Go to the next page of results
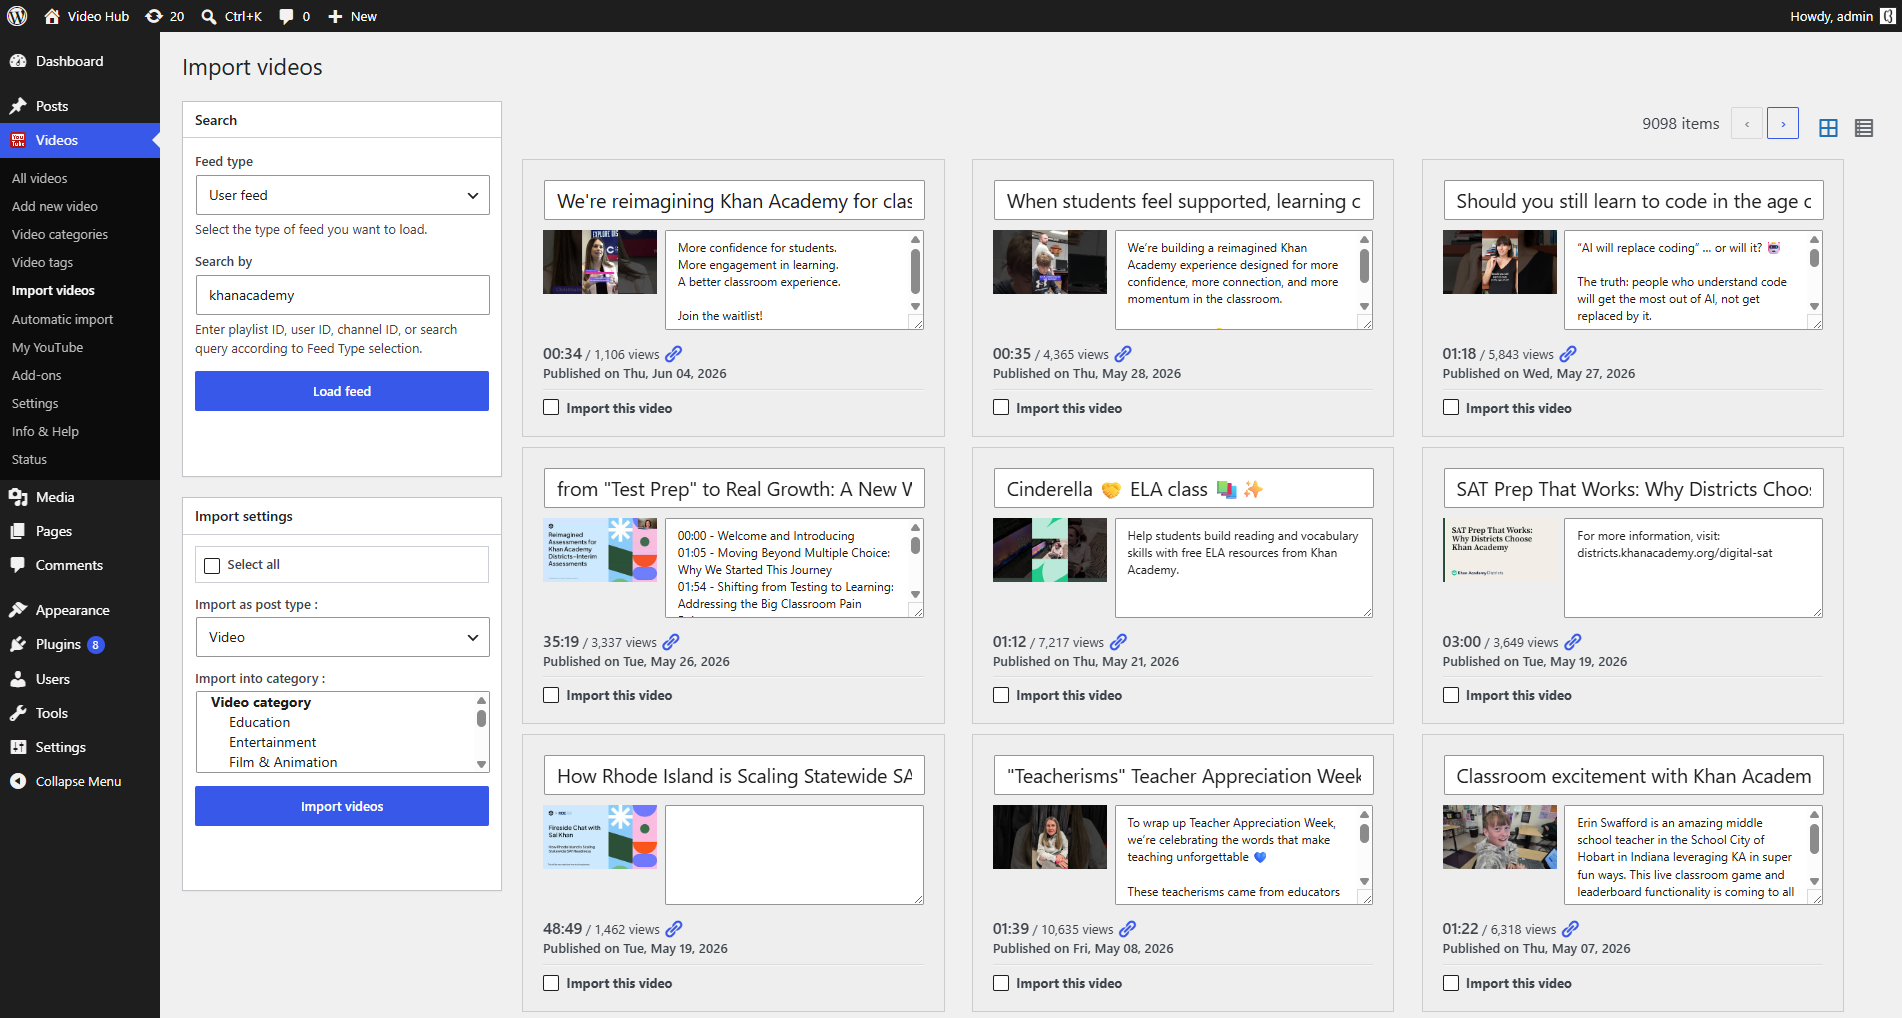This screenshot has width=1902, height=1018. (x=1783, y=123)
